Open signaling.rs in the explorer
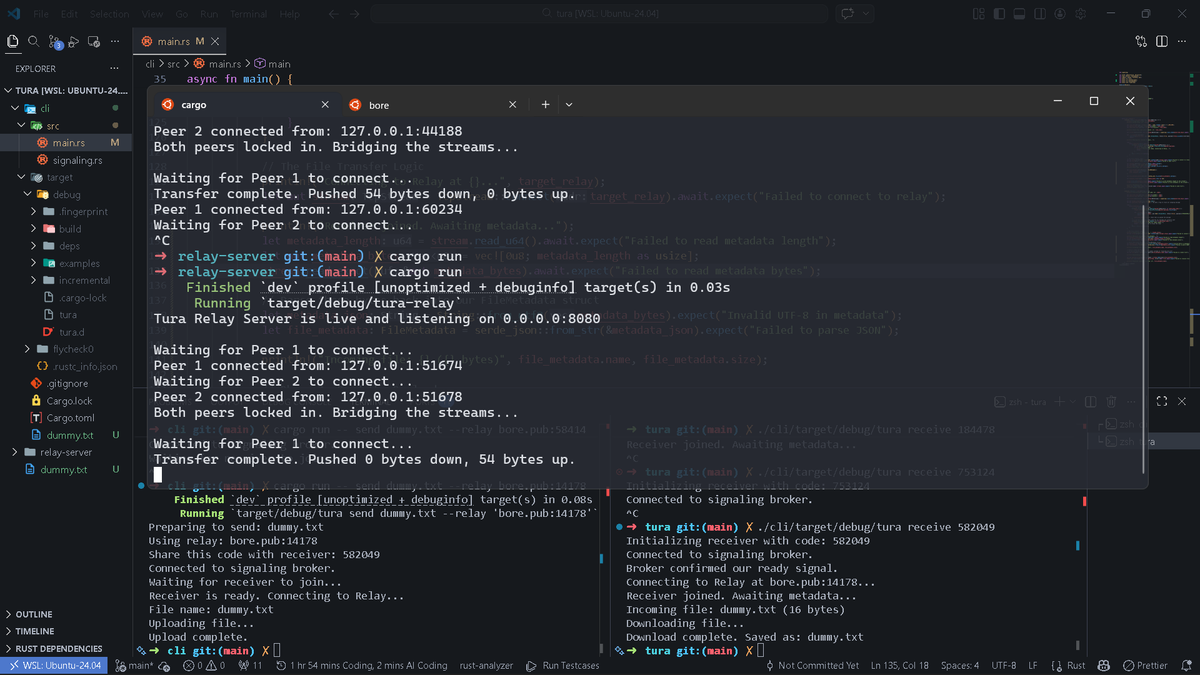Image resolution: width=1200 pixels, height=675 pixels. tap(66, 160)
